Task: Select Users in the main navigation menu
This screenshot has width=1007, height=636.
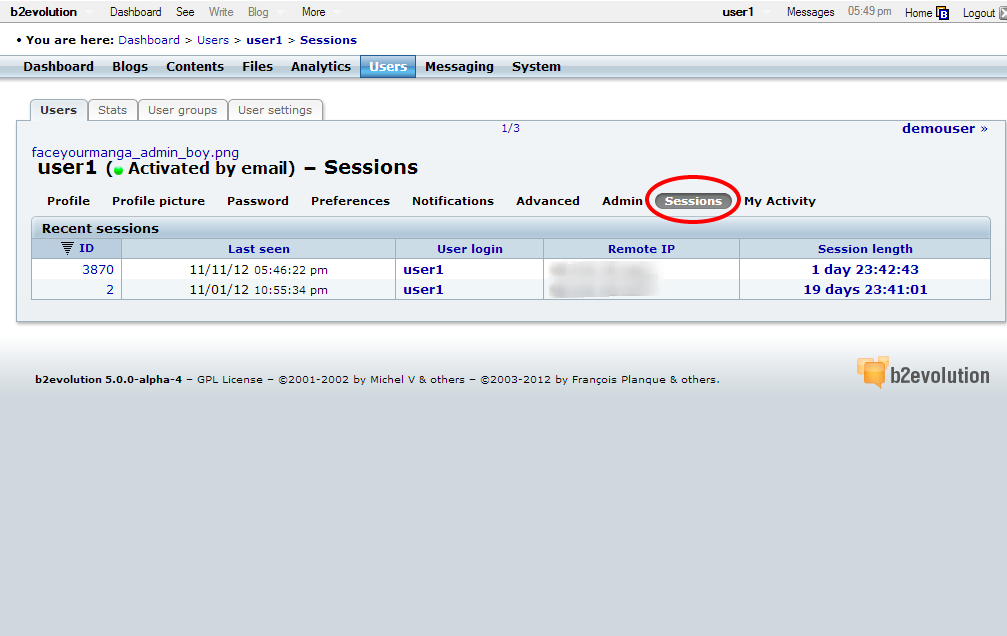Action: [388, 67]
